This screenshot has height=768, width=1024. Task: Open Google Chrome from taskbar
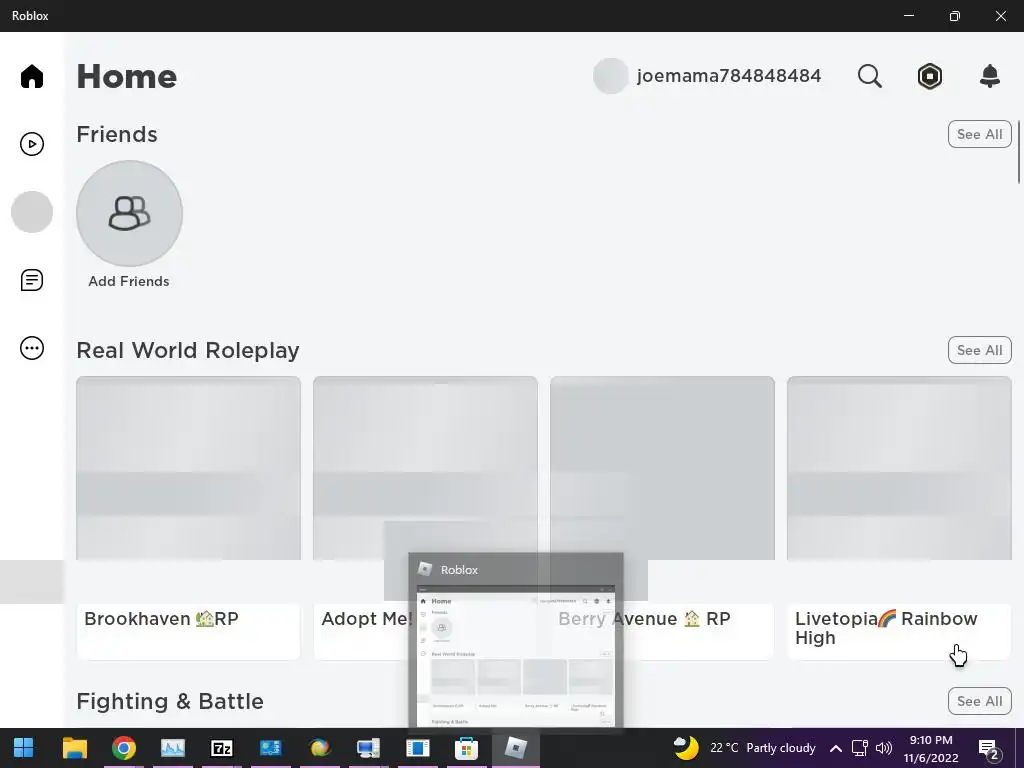(x=123, y=748)
